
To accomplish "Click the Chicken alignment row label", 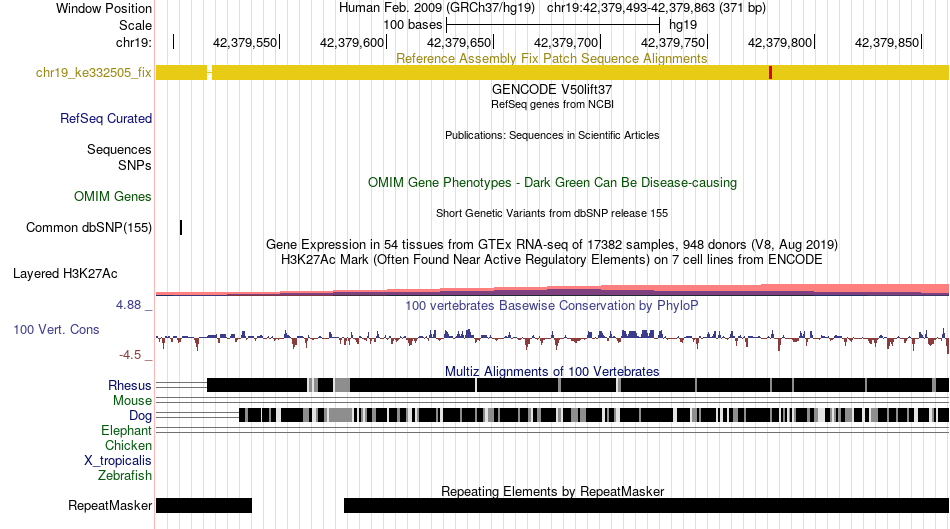I will pyautogui.click(x=128, y=445).
